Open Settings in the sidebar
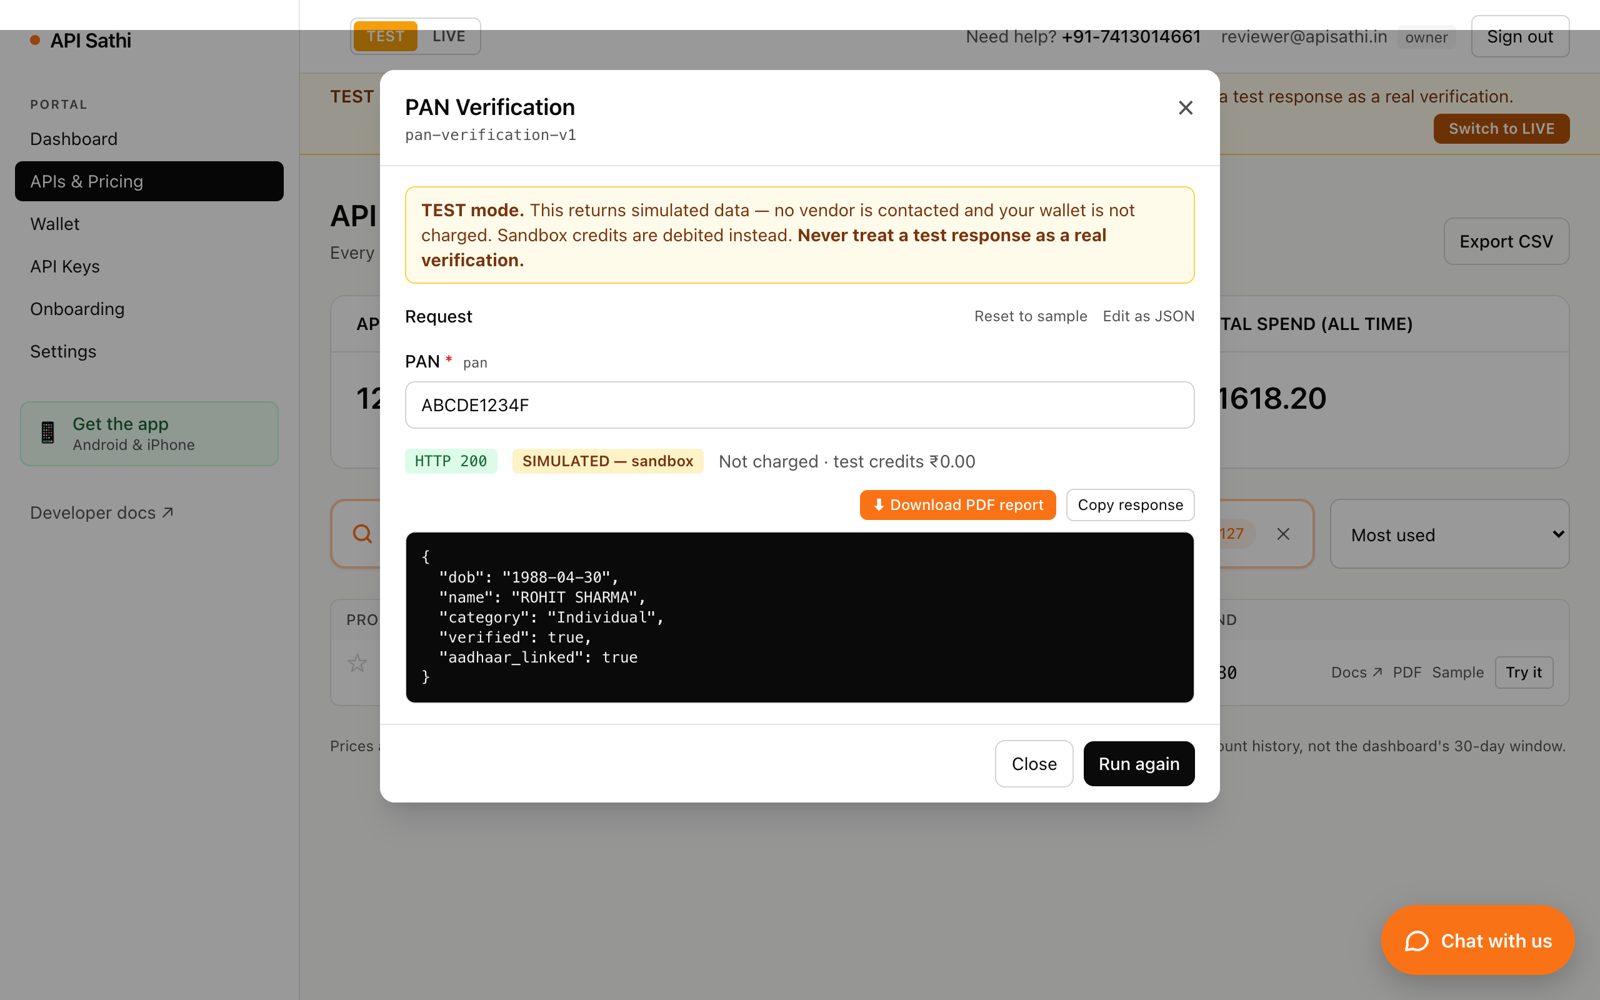Viewport: 1600px width, 1000px height. (x=149, y=351)
